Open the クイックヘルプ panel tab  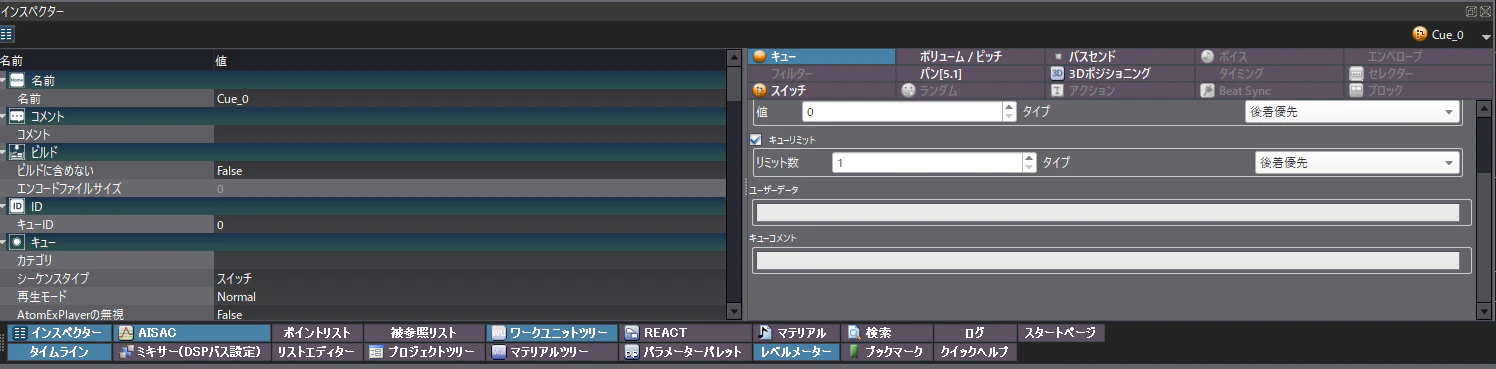point(975,352)
